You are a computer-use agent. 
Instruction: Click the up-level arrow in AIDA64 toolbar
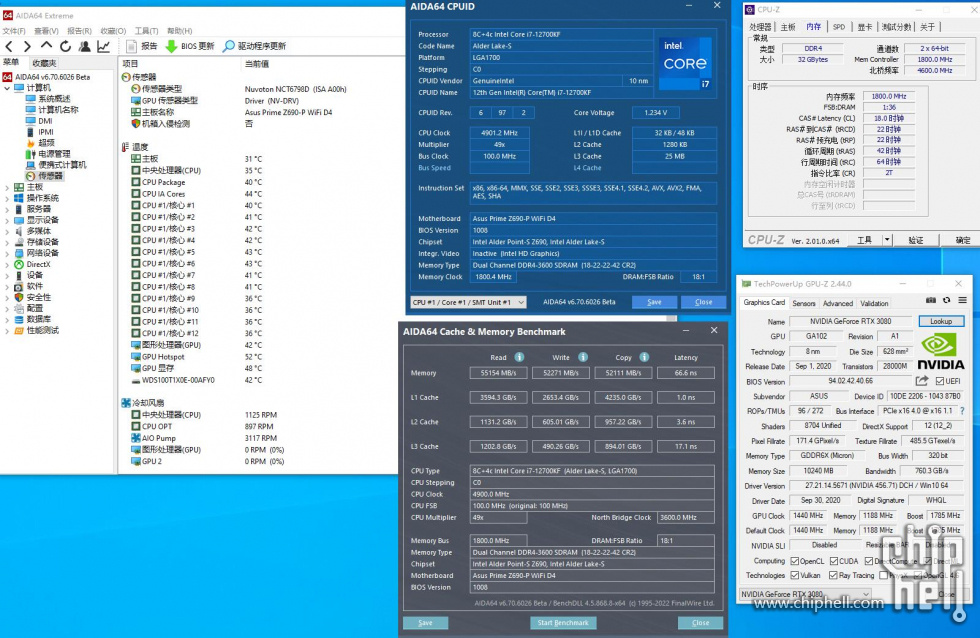tap(46, 46)
